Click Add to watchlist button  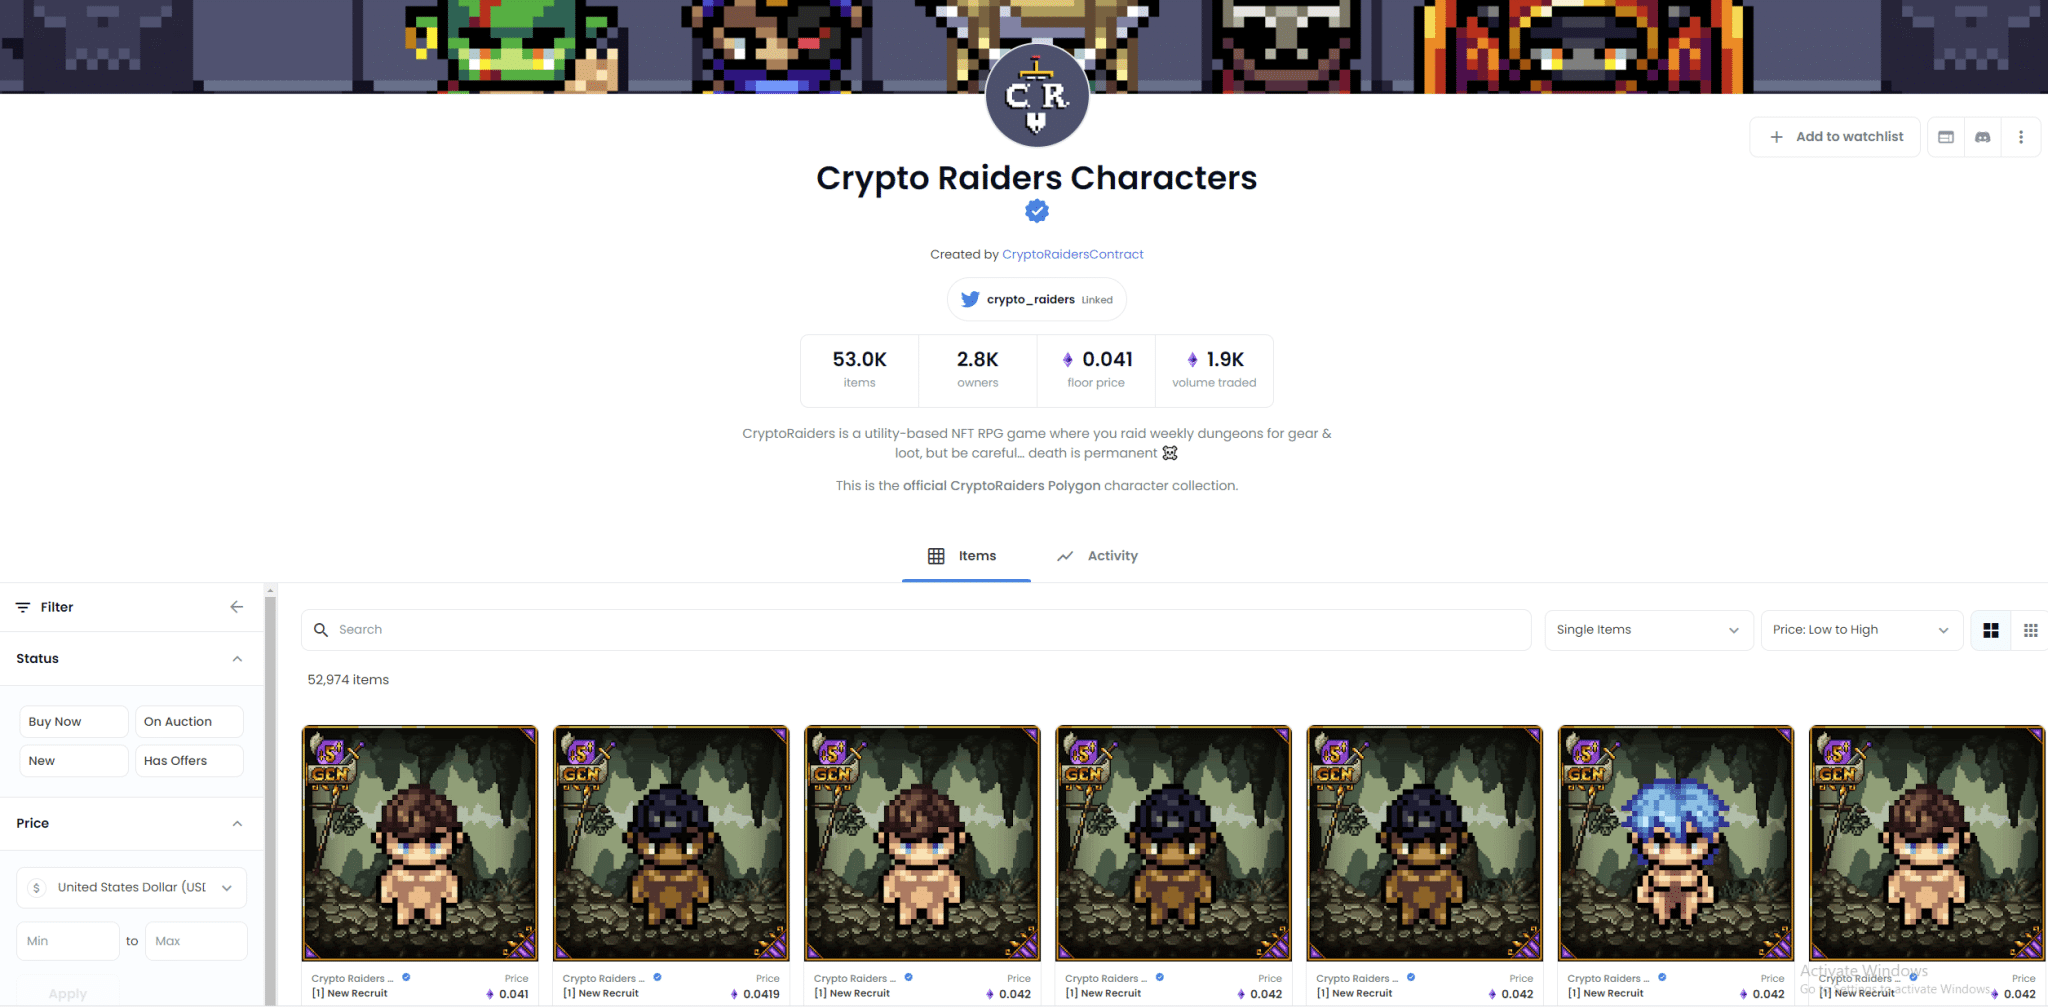1835,137
